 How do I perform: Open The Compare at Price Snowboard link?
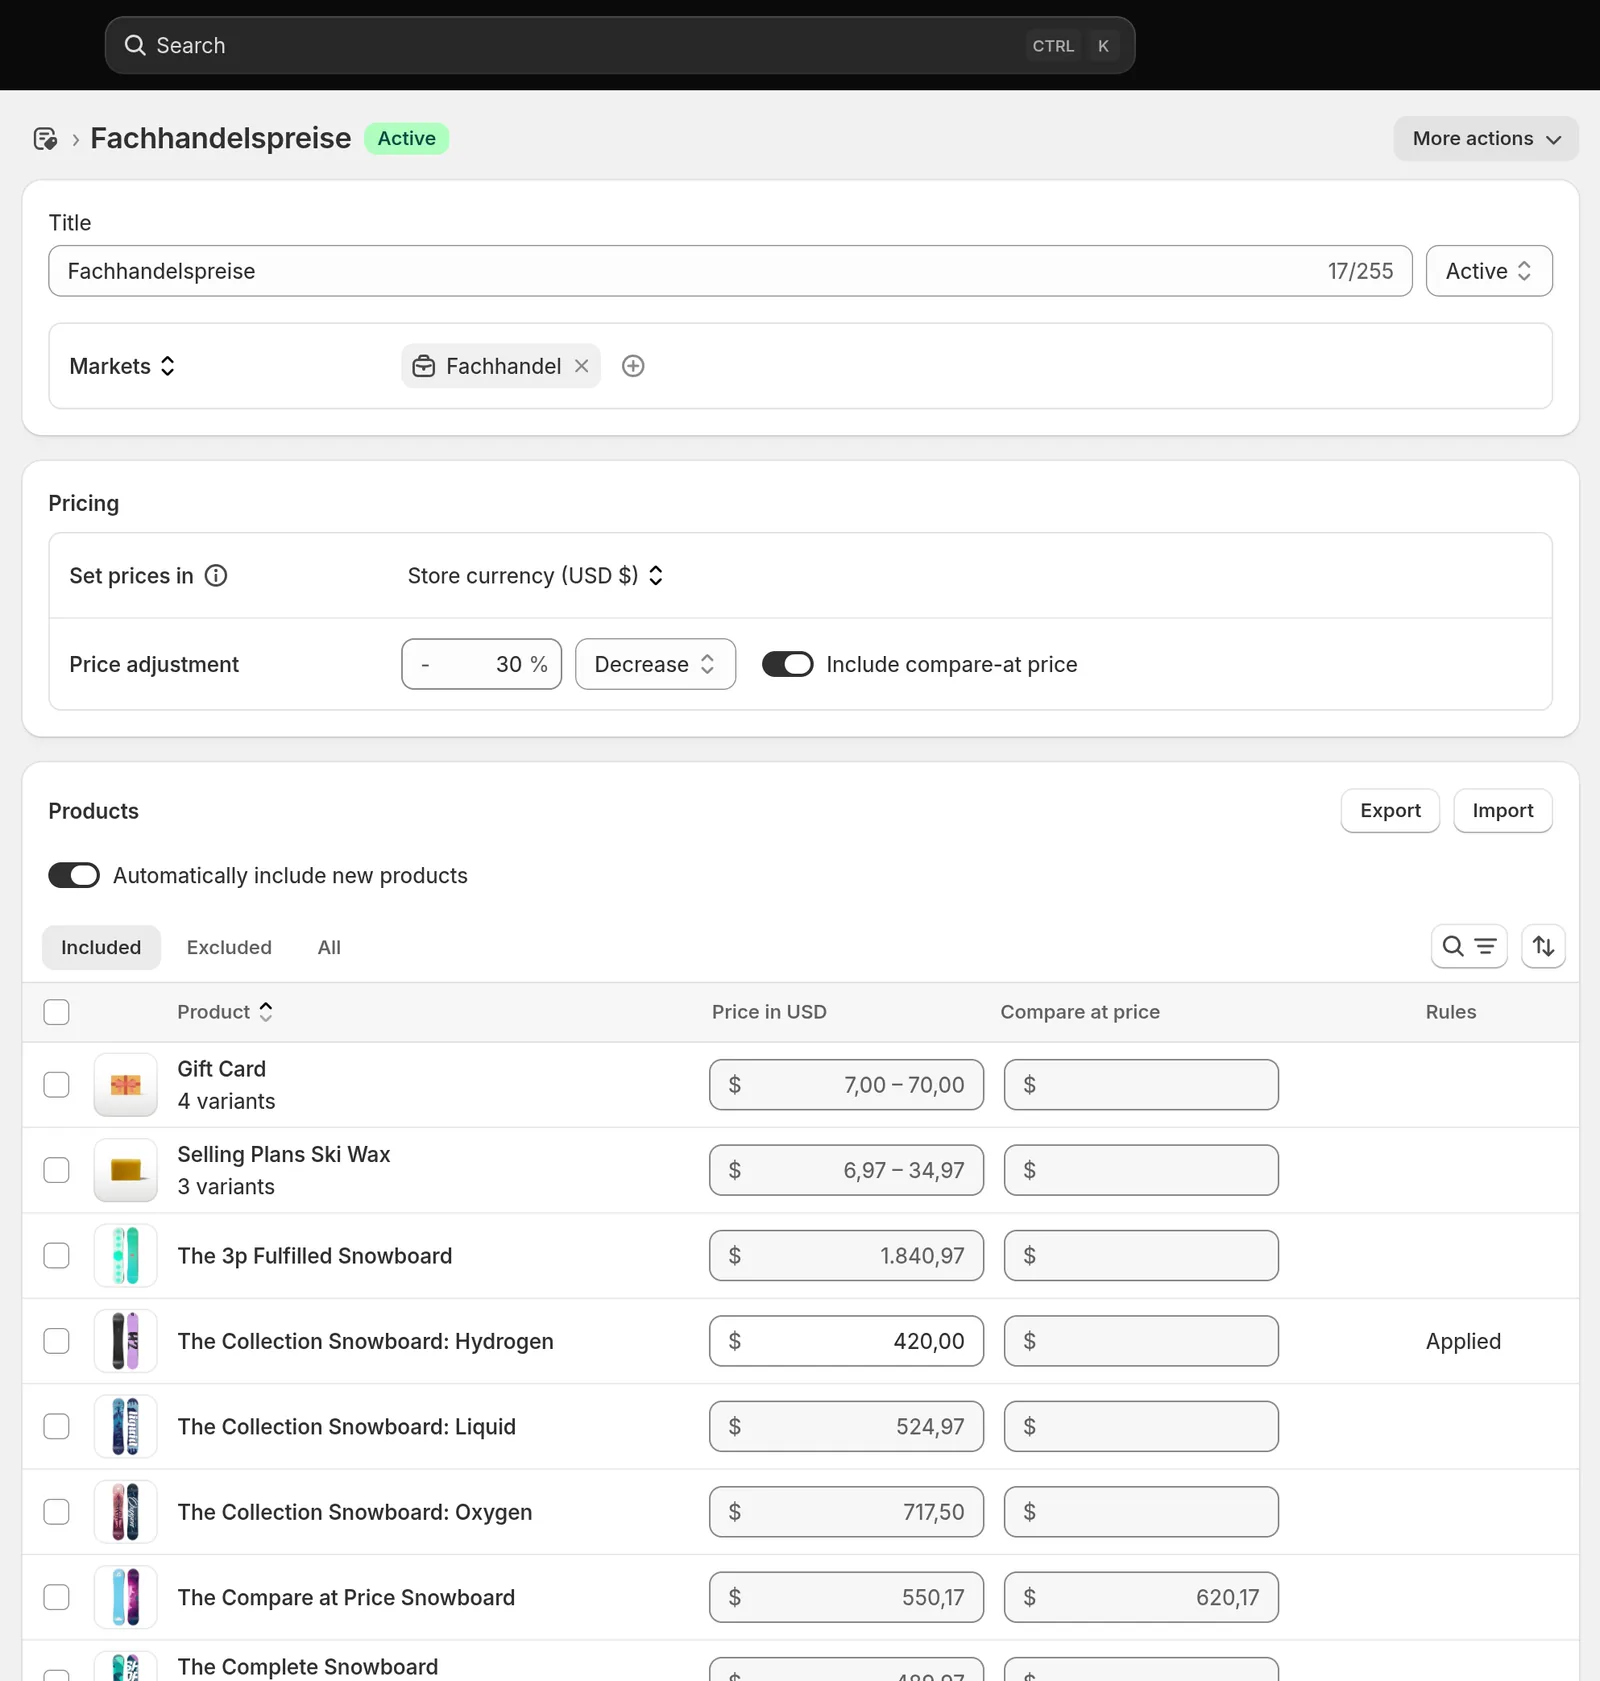[x=346, y=1598]
